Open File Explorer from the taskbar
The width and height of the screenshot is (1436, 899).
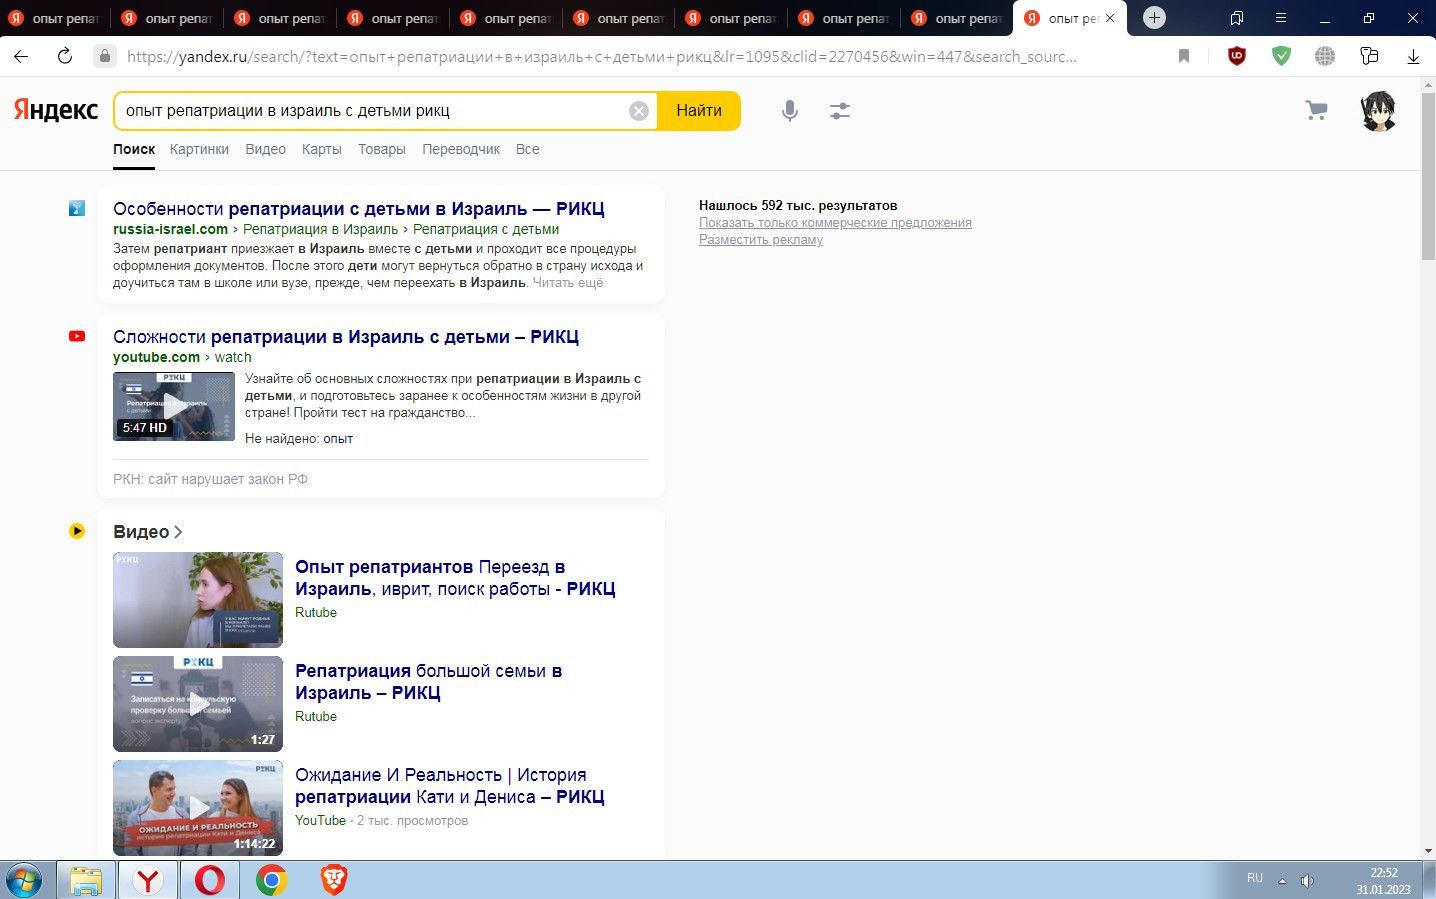click(x=86, y=881)
